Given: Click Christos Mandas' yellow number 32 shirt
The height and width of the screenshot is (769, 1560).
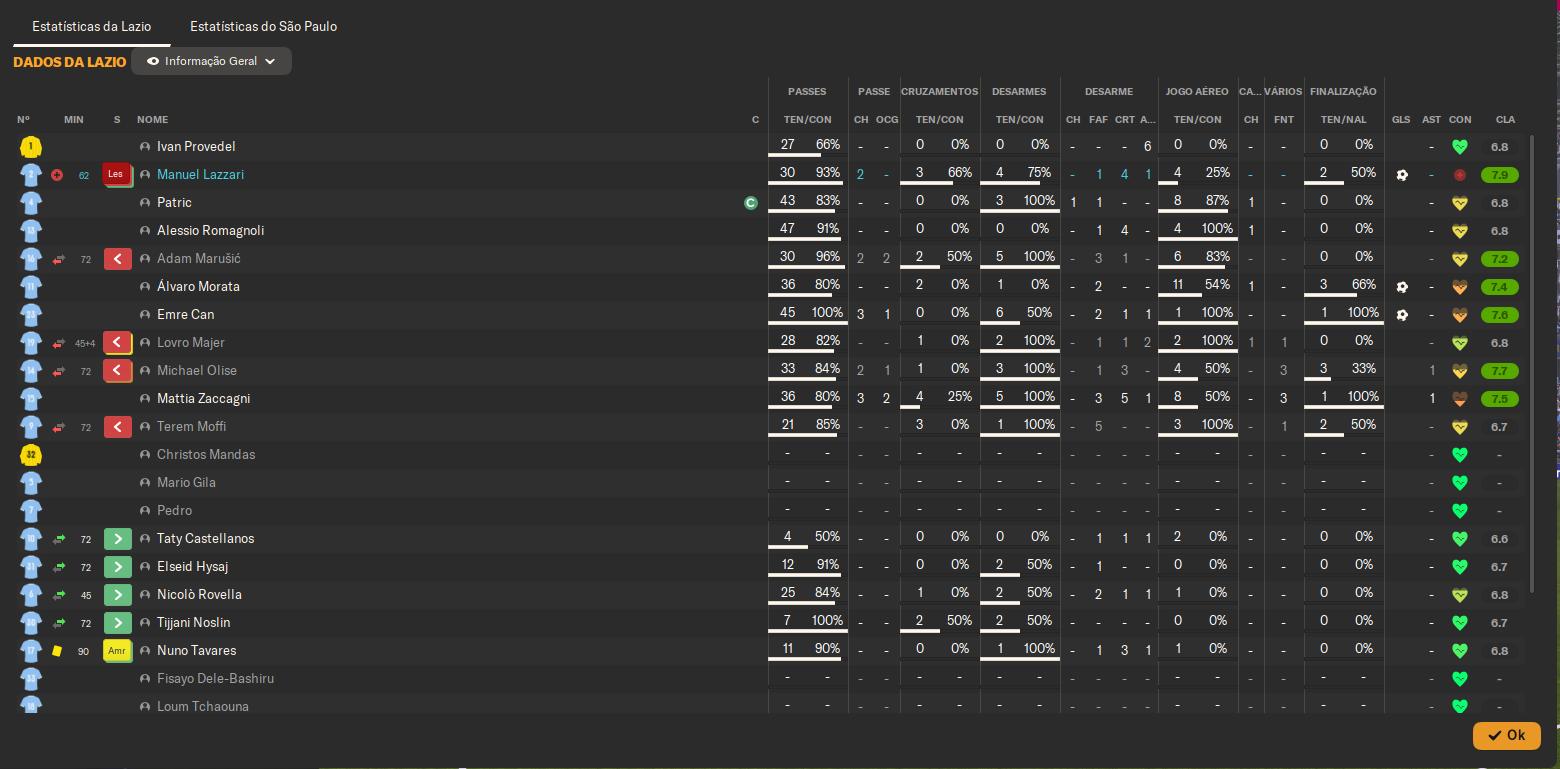Looking at the screenshot, I should [x=30, y=455].
